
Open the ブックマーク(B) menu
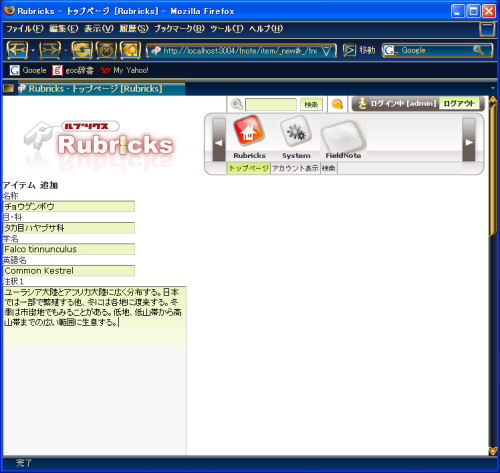click(x=179, y=29)
